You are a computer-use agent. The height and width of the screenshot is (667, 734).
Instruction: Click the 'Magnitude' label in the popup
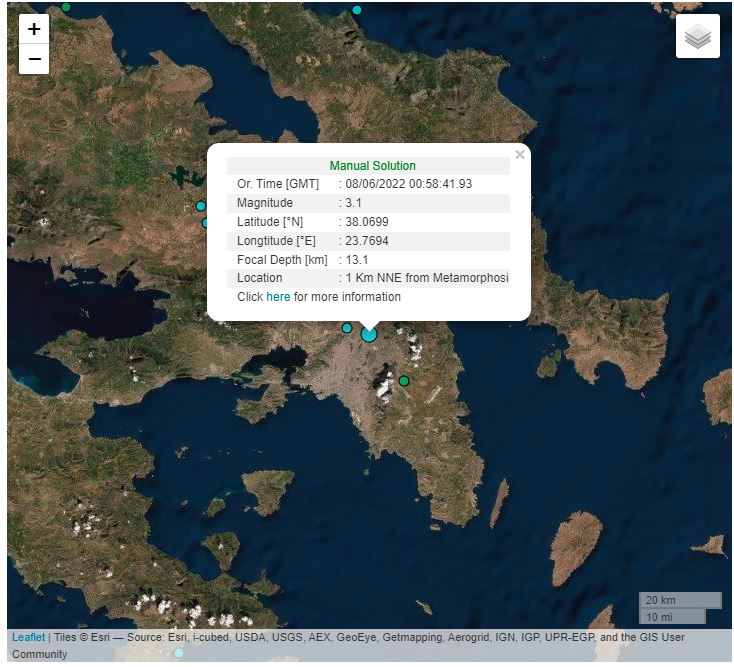tap(265, 203)
